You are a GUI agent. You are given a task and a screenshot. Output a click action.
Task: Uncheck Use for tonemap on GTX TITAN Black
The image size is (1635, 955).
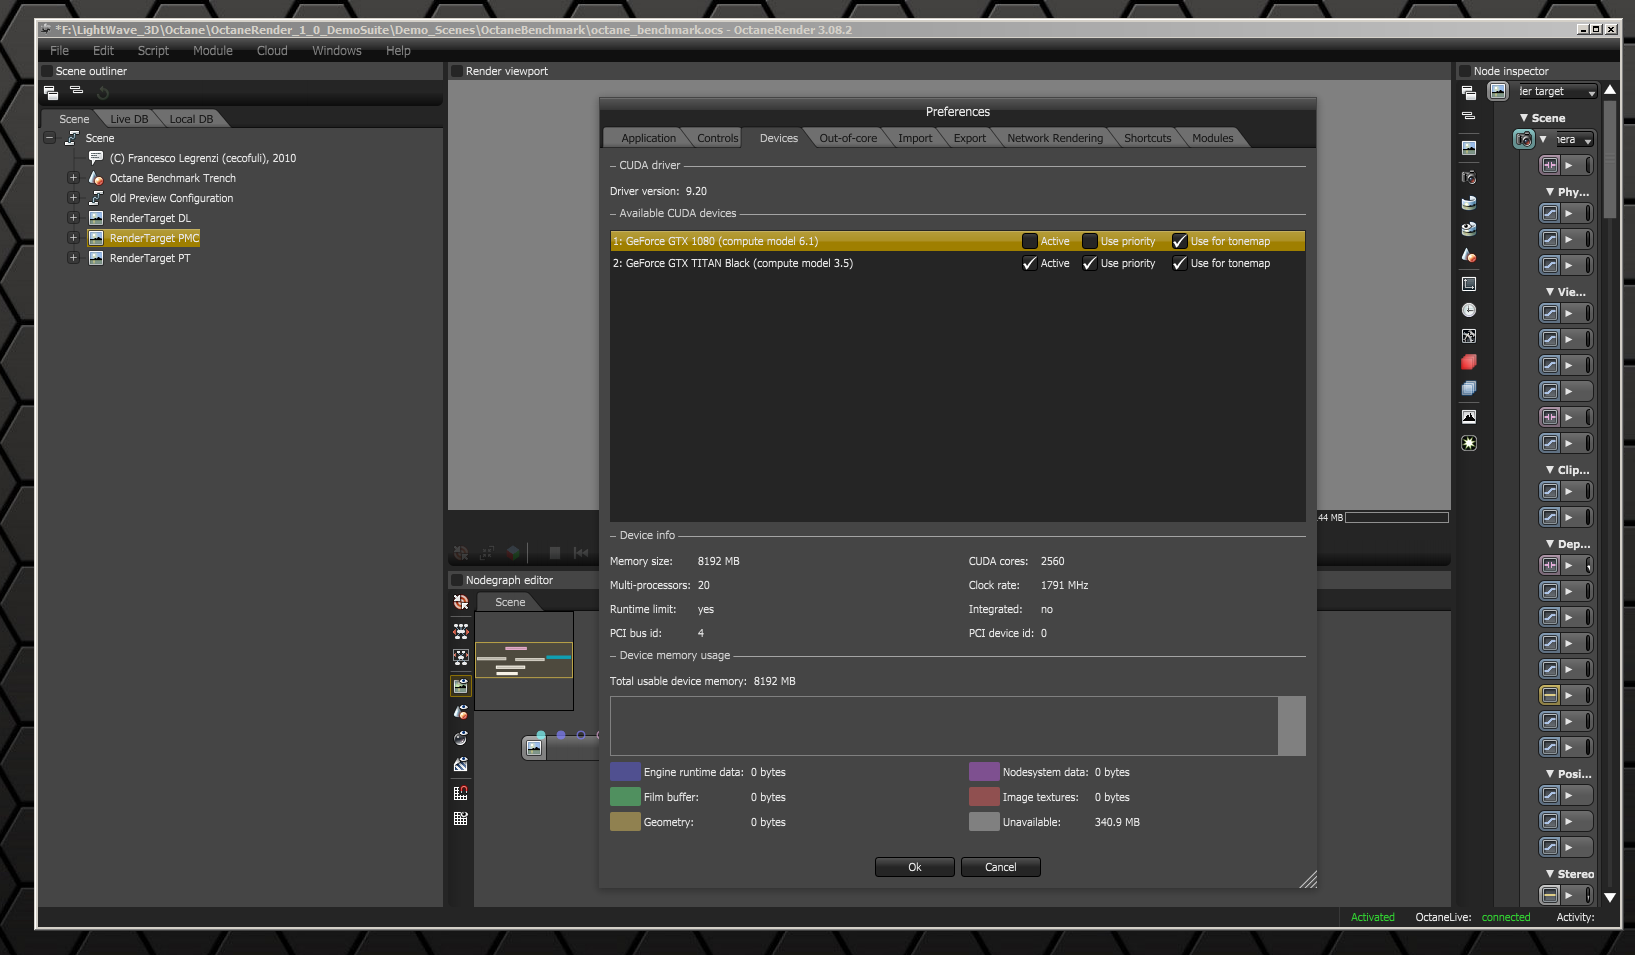point(1180,263)
